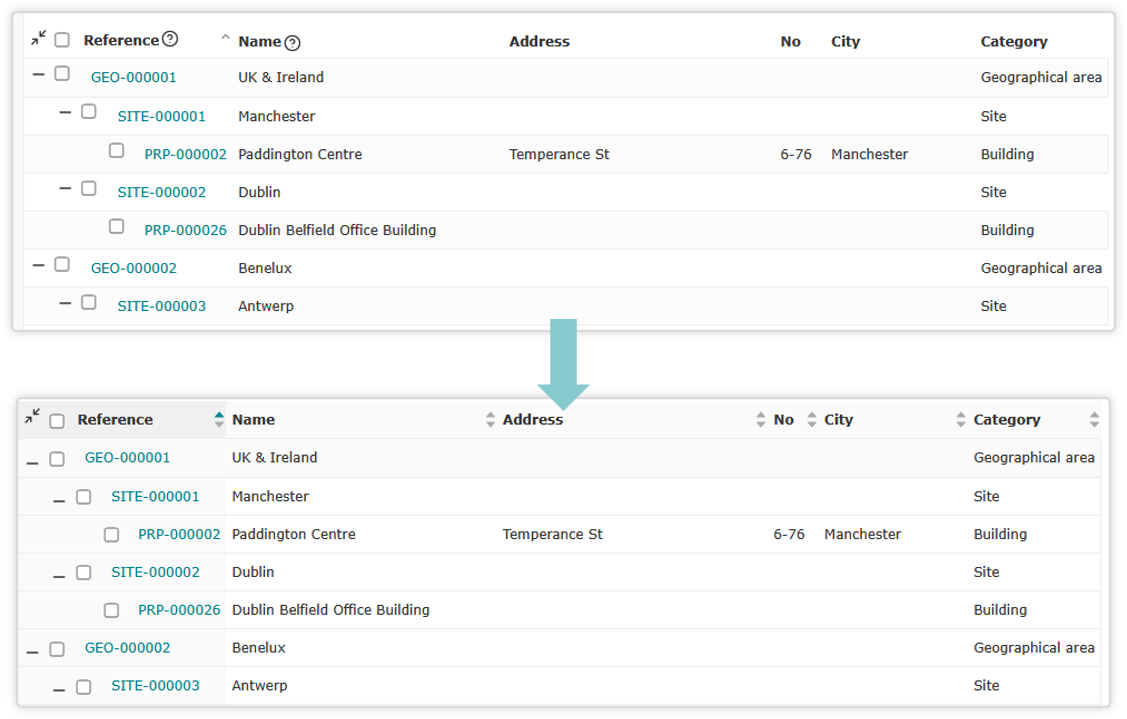Check PRP-000026 row in bottom table
Screen dimensions: 1127x719
(x=111, y=610)
